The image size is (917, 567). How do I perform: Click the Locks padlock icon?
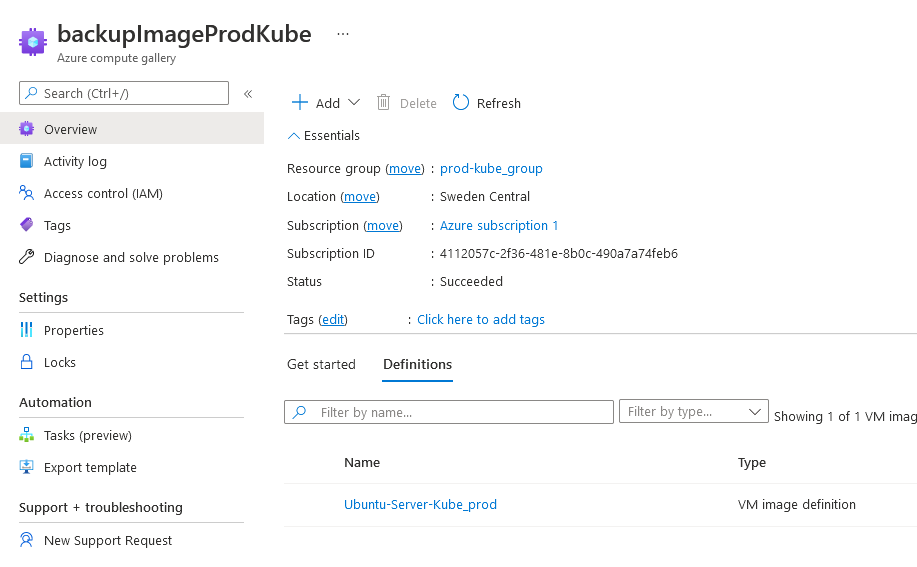[27, 362]
